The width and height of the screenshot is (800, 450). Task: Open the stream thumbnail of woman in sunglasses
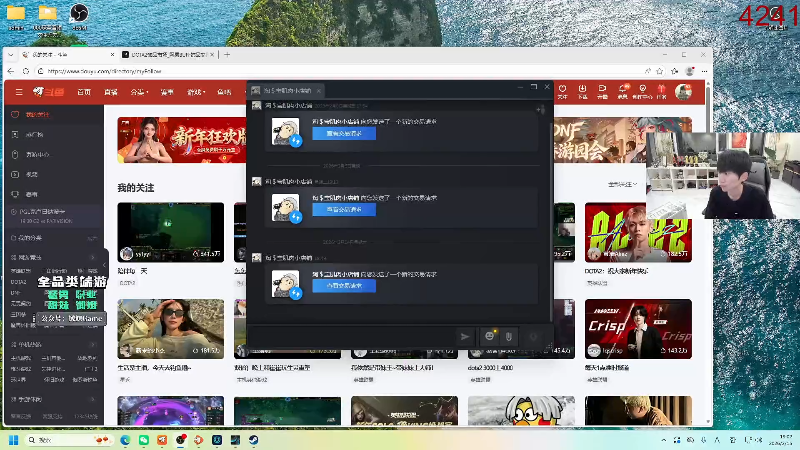point(170,329)
